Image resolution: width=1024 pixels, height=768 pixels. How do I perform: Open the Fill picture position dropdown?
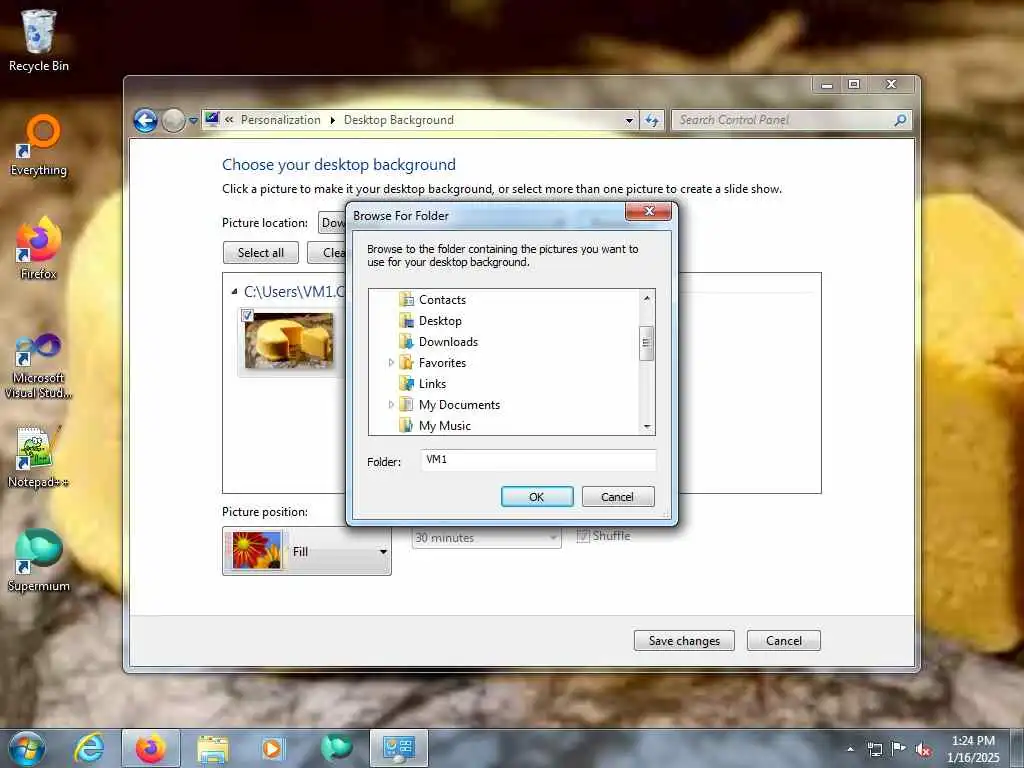306,551
